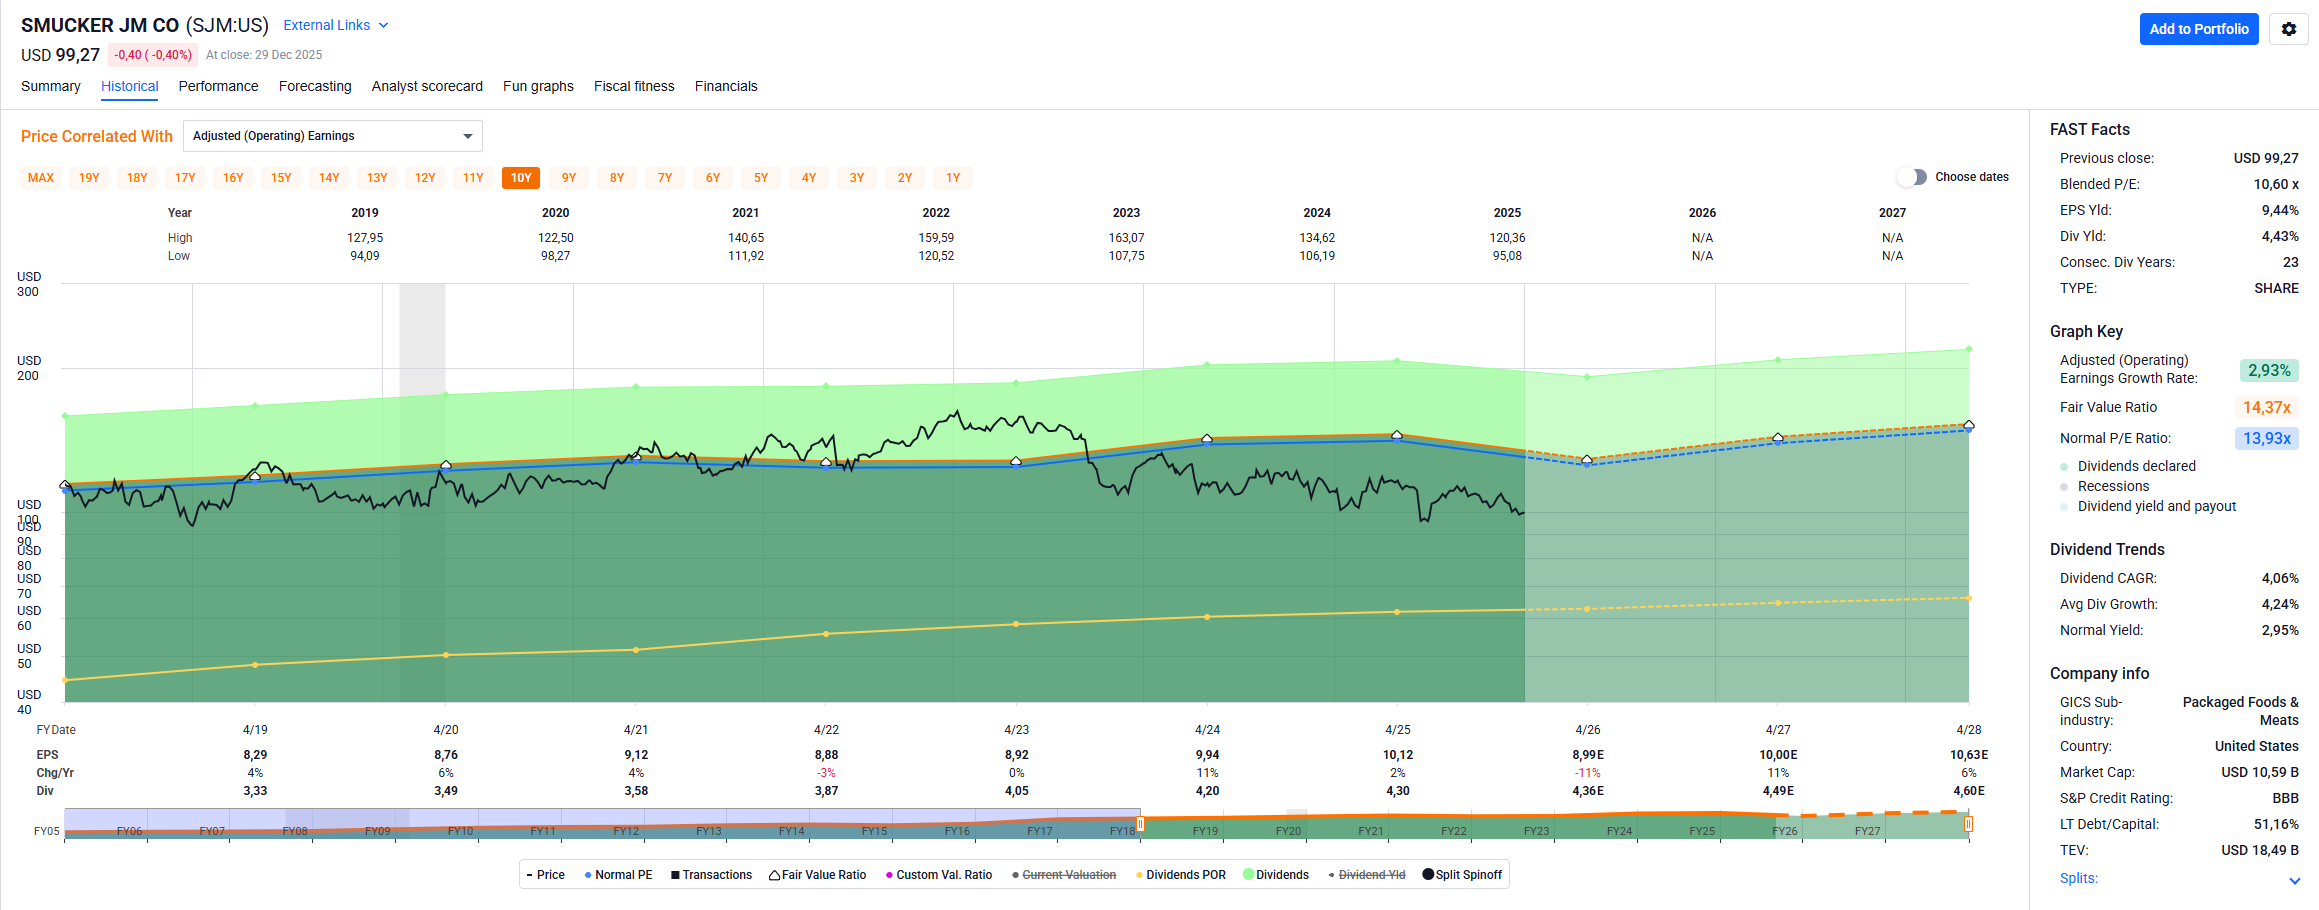
Task: Click the Dividends POR legend marker
Action: pyautogui.click(x=1139, y=875)
